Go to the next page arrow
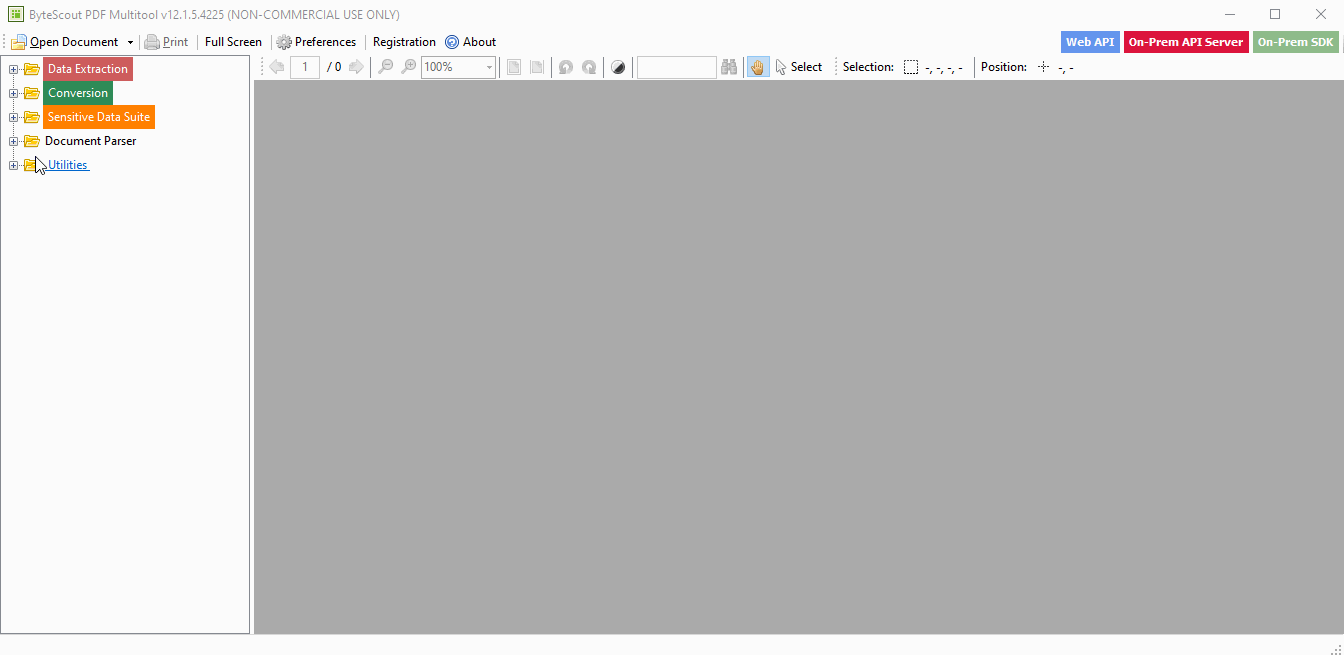Screen dimensions: 1344x655 point(356,67)
